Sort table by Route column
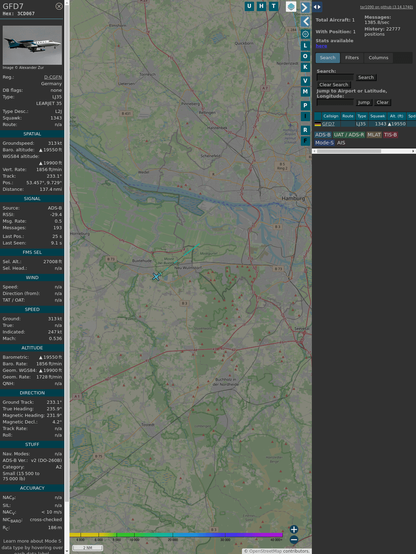This screenshot has width=416, height=554. point(348,116)
